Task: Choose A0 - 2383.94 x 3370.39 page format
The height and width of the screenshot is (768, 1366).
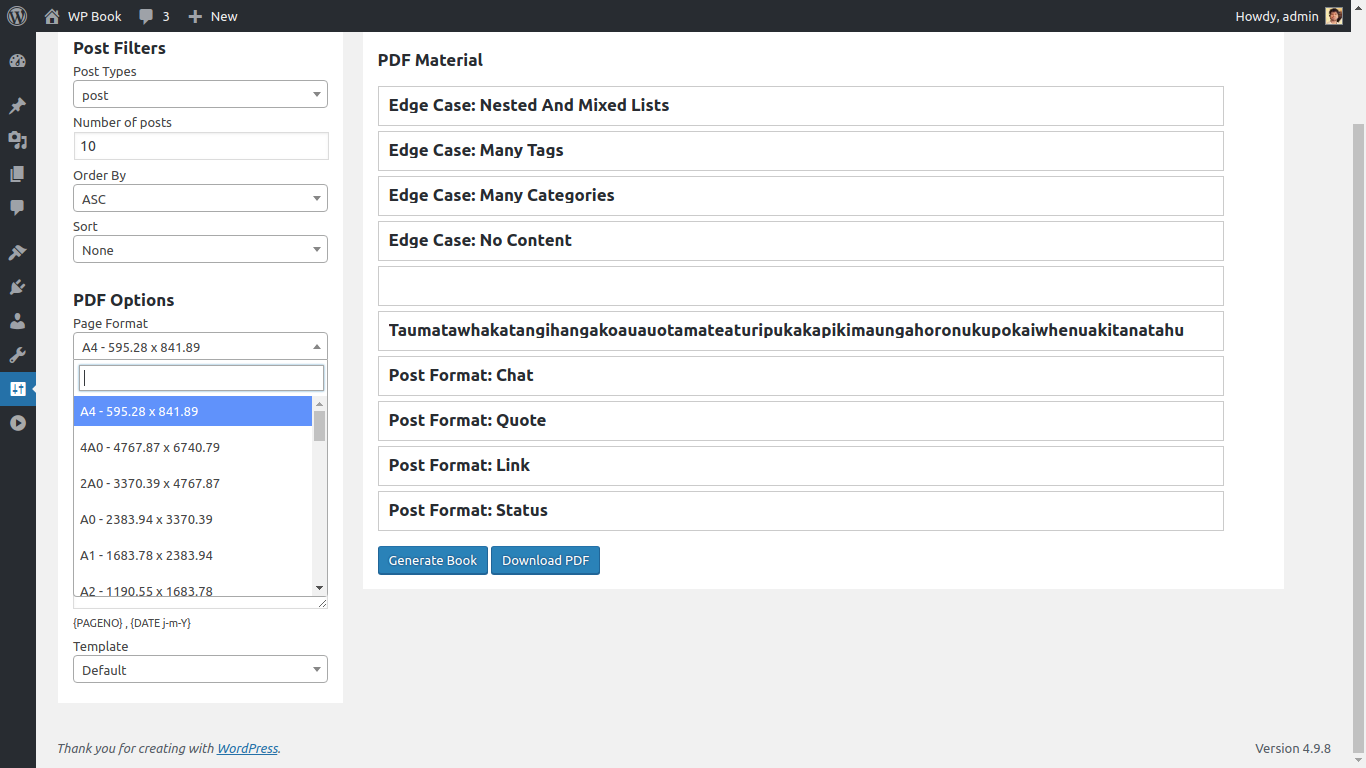Action: (146, 519)
